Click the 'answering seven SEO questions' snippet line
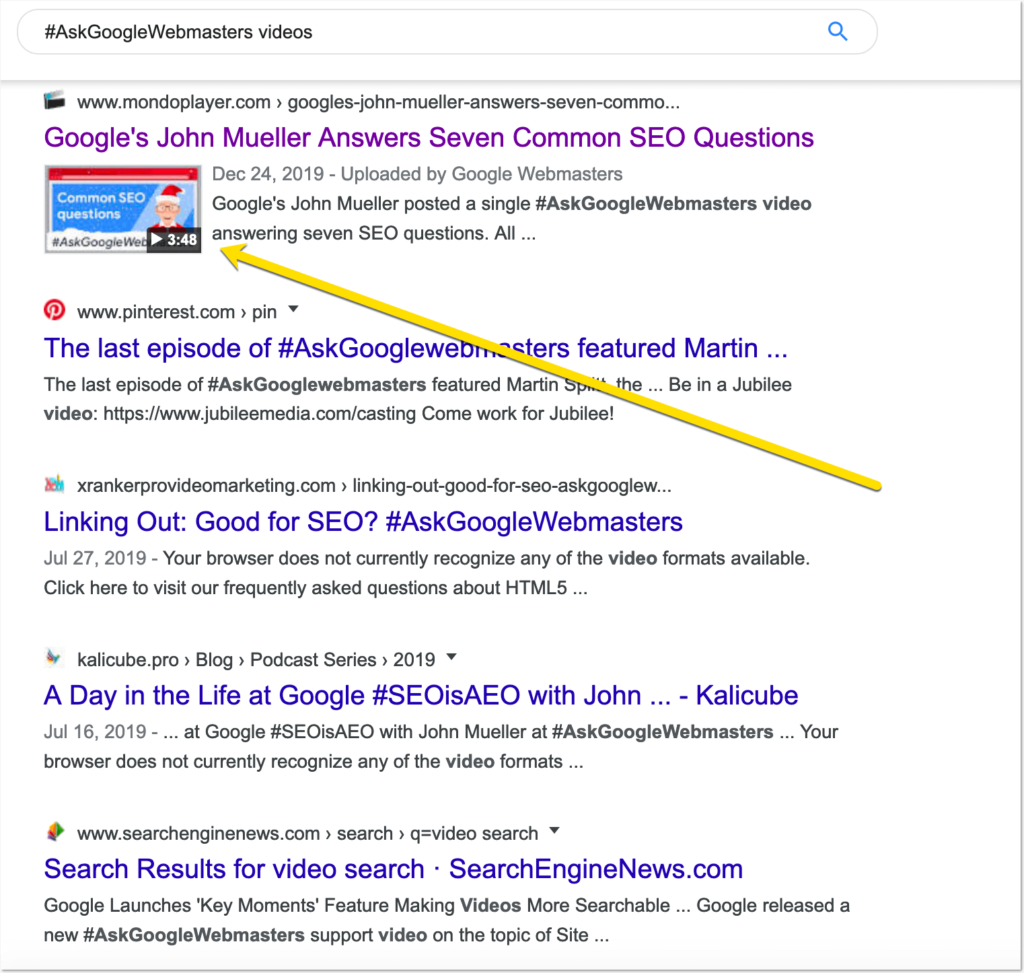1024x973 pixels. 374,233
